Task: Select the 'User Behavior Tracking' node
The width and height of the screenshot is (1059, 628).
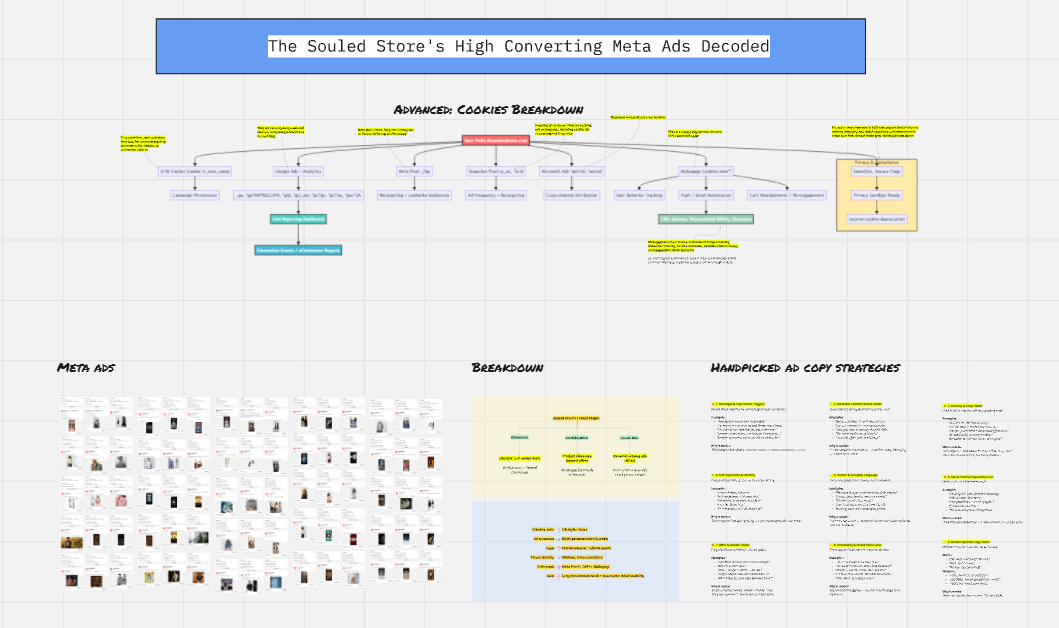Action: pyautogui.click(x=638, y=195)
